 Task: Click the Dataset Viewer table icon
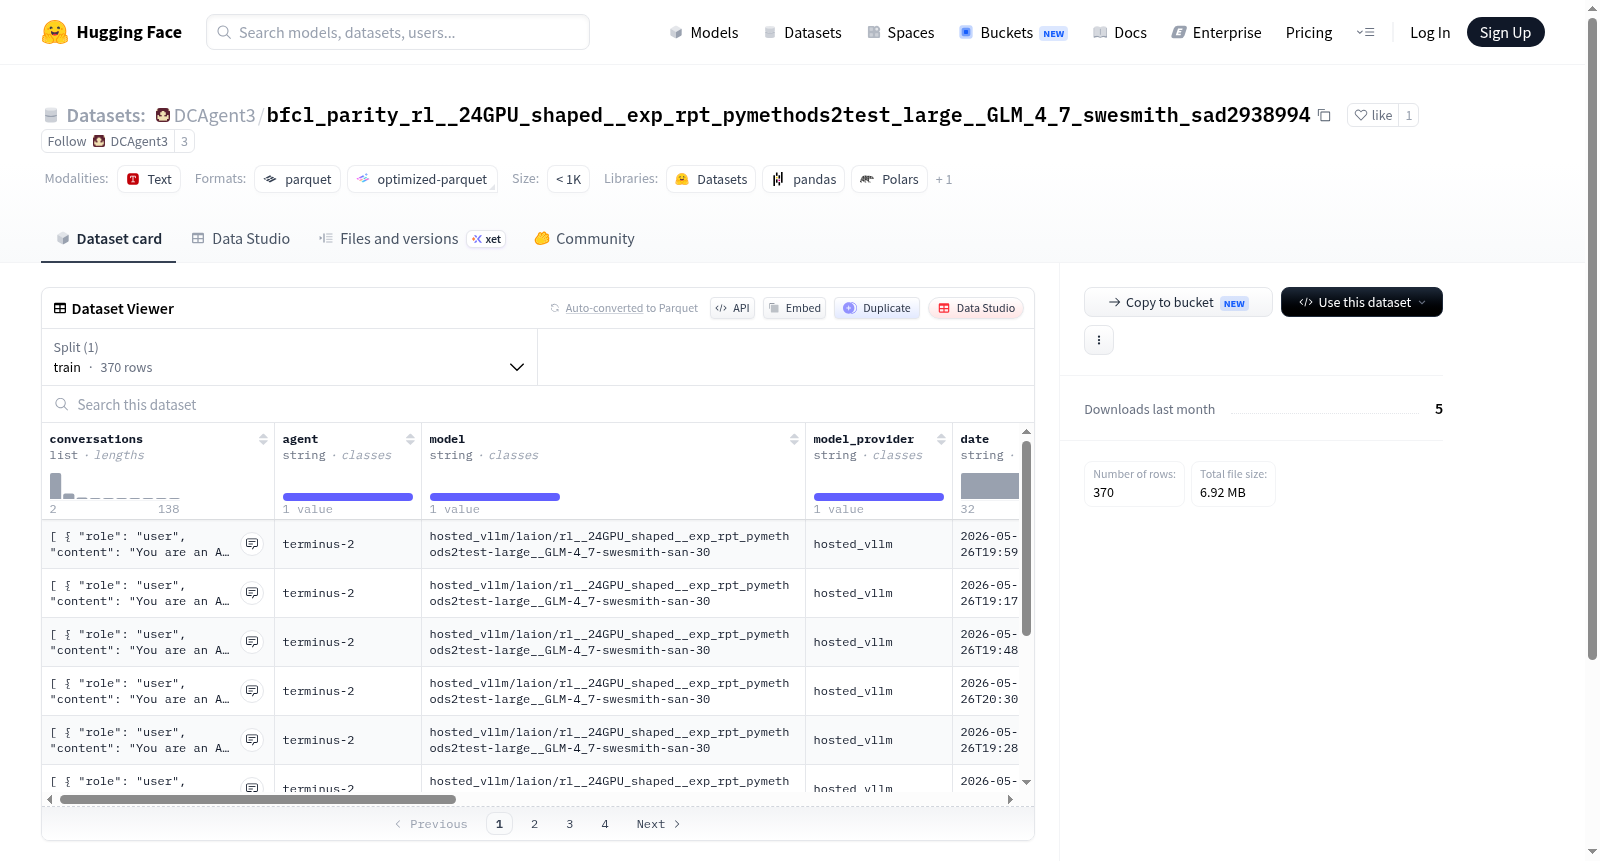tap(60, 308)
